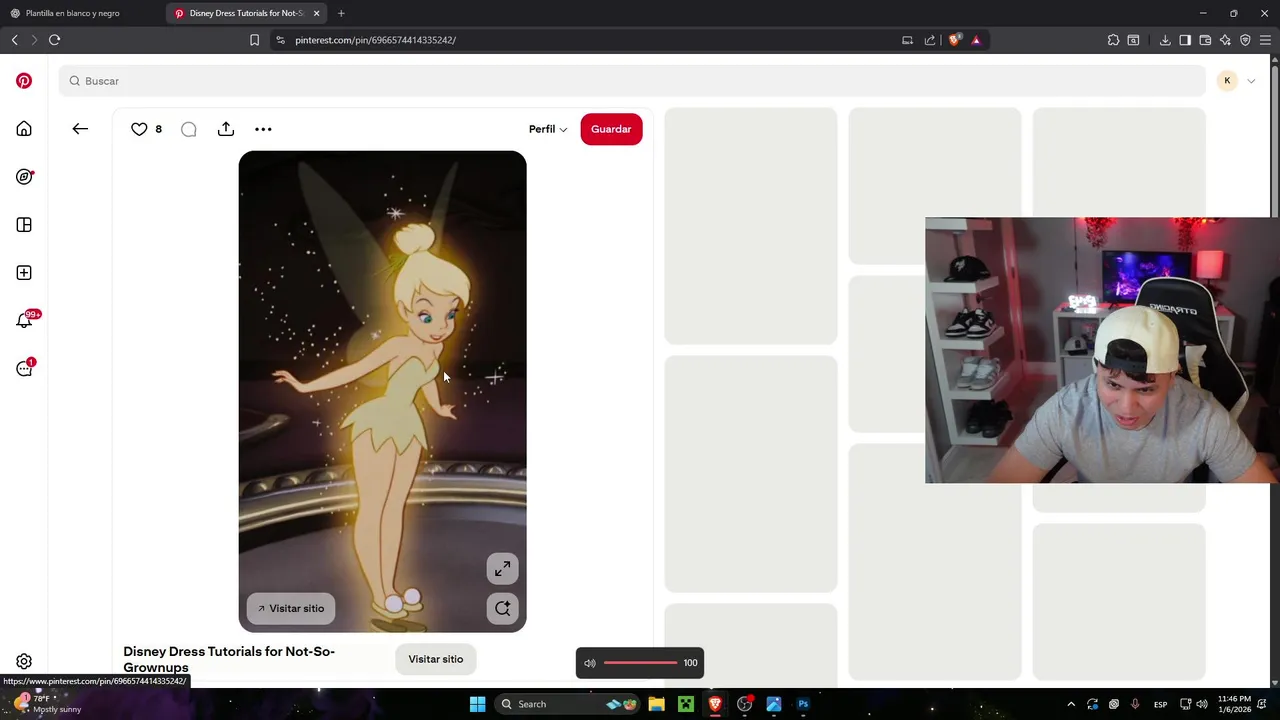1280x720 pixels.
Task: Save pin with Guardar button
Action: pos(611,129)
